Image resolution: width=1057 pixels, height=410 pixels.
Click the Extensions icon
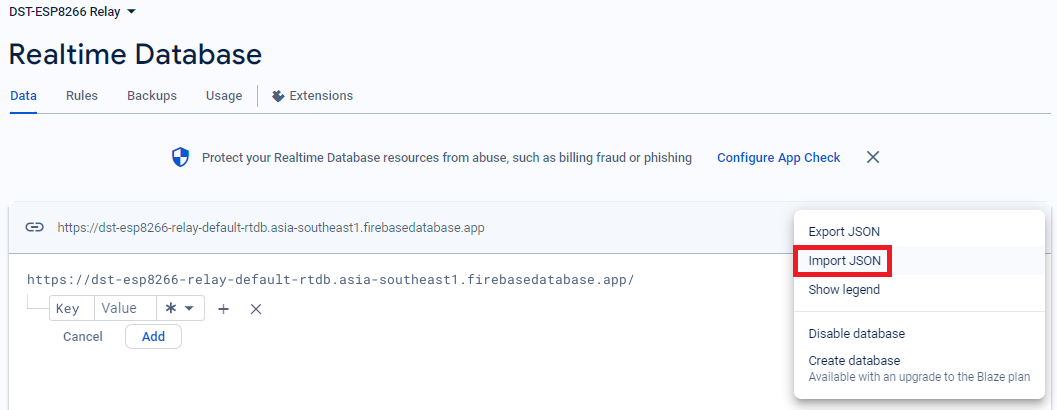click(278, 96)
